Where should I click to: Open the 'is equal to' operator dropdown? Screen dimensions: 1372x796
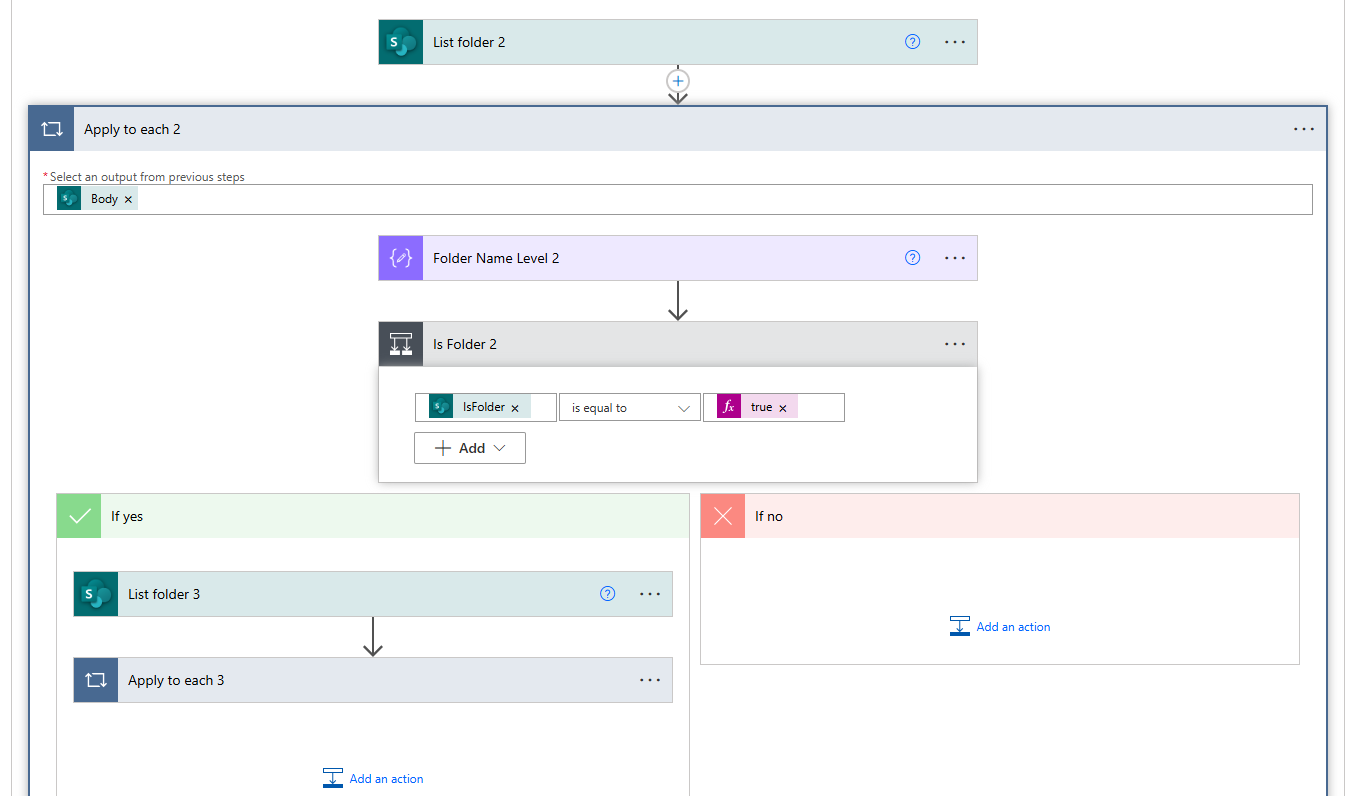pyautogui.click(x=630, y=408)
